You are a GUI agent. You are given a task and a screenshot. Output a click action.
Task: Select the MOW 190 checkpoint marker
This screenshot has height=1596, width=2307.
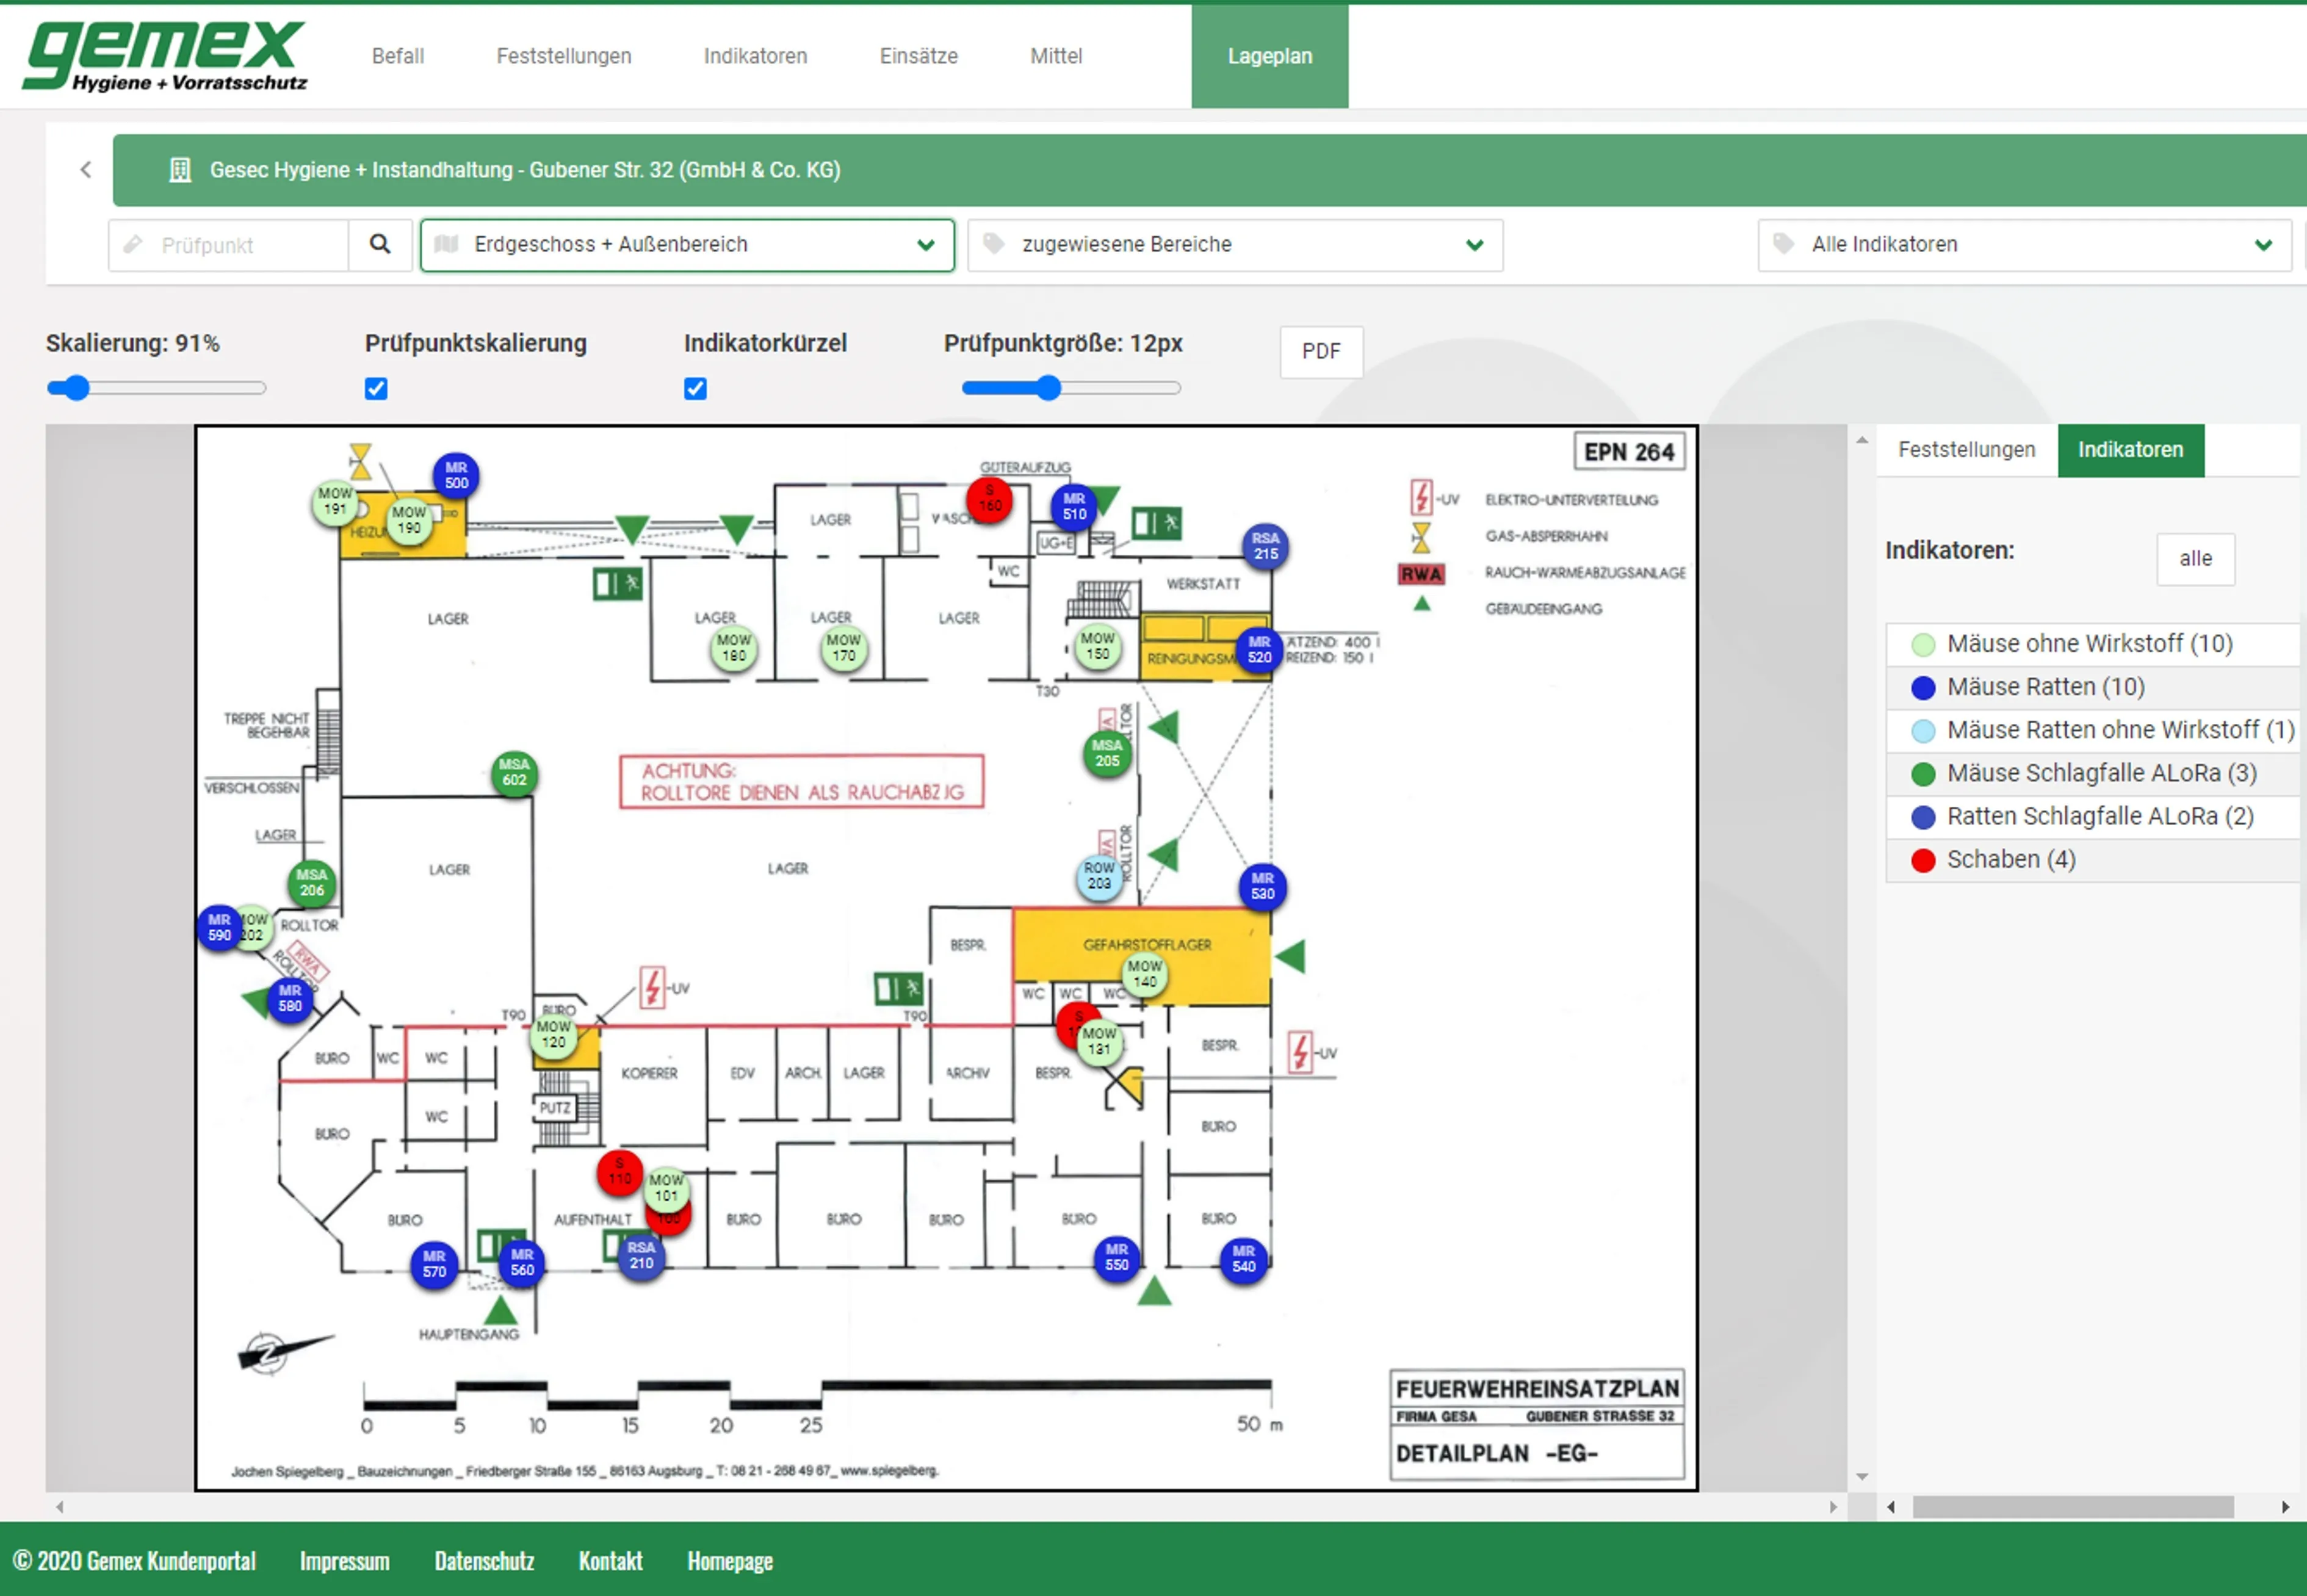pyautogui.click(x=409, y=521)
